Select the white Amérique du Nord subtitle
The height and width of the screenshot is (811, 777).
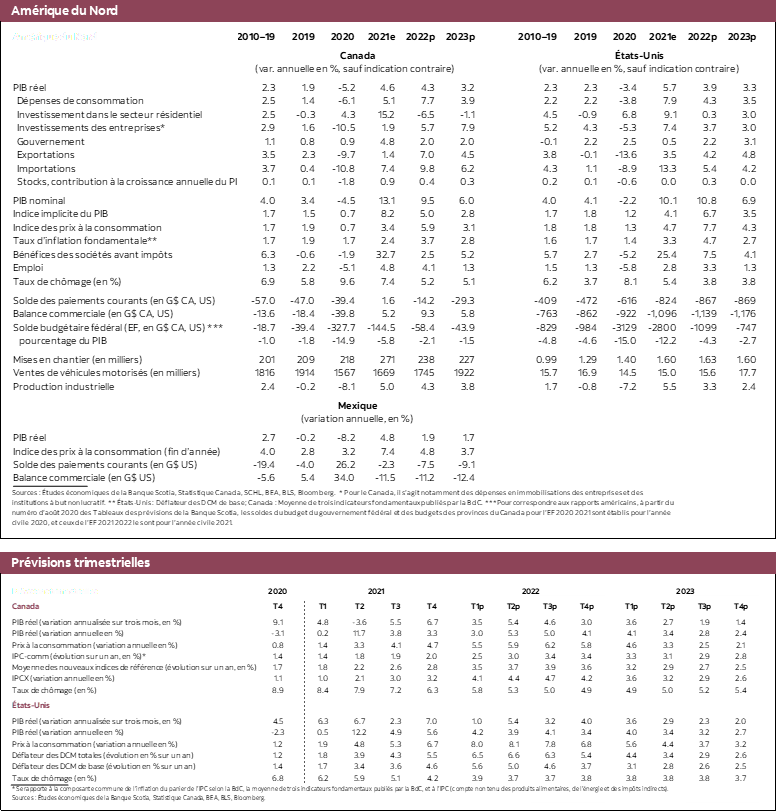pyautogui.click(x=55, y=37)
